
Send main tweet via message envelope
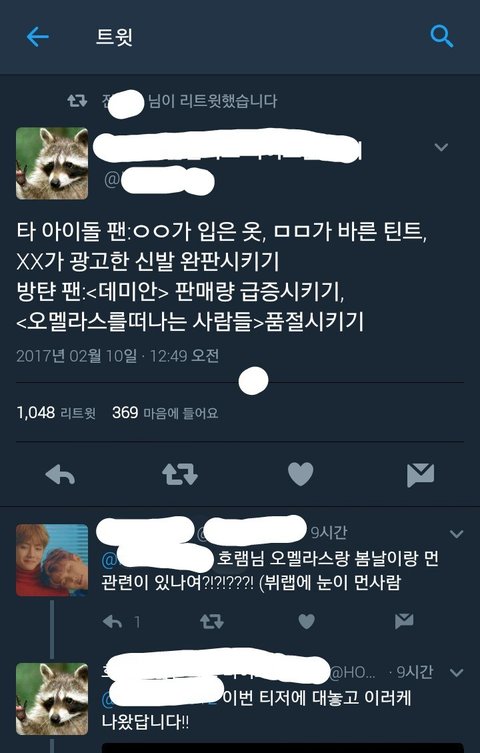pyautogui.click(x=420, y=475)
